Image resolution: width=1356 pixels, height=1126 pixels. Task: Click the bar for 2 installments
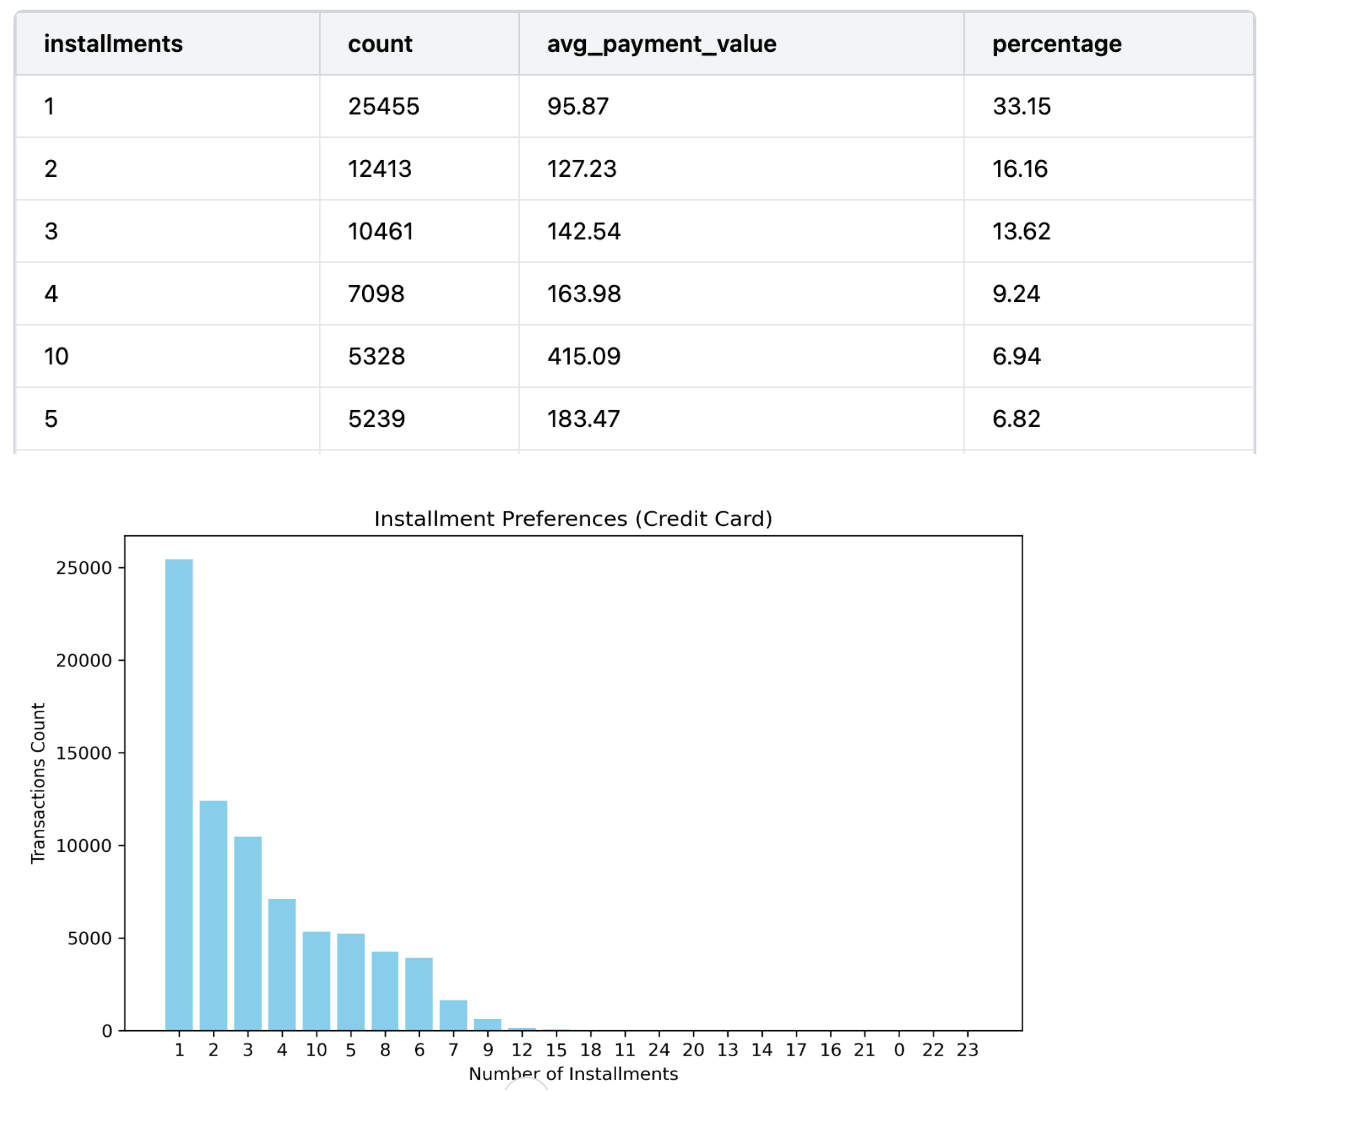[x=213, y=912]
